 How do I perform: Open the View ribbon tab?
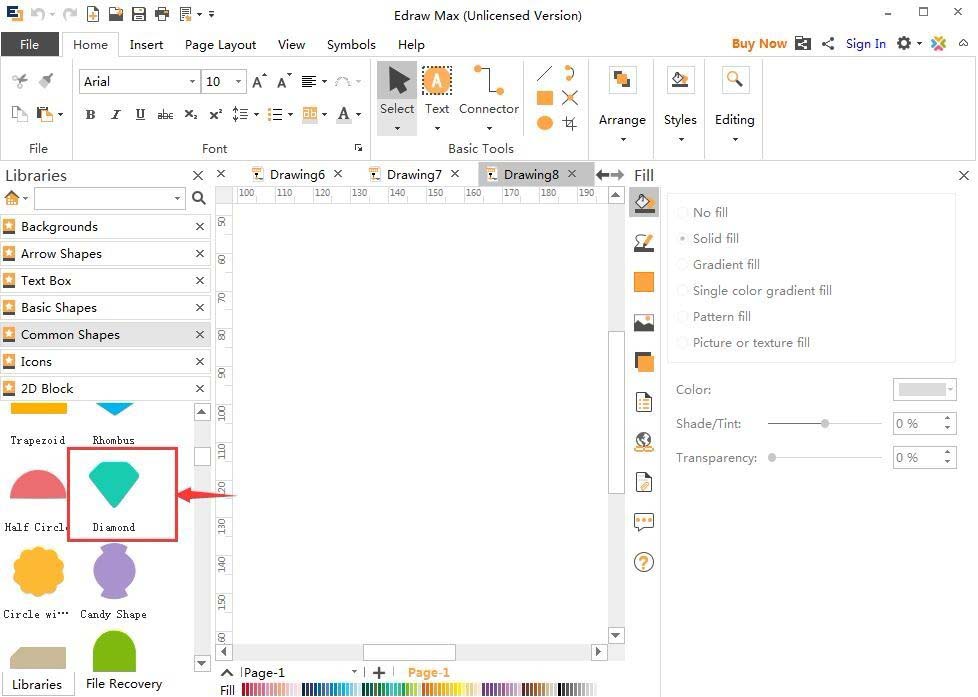[291, 44]
